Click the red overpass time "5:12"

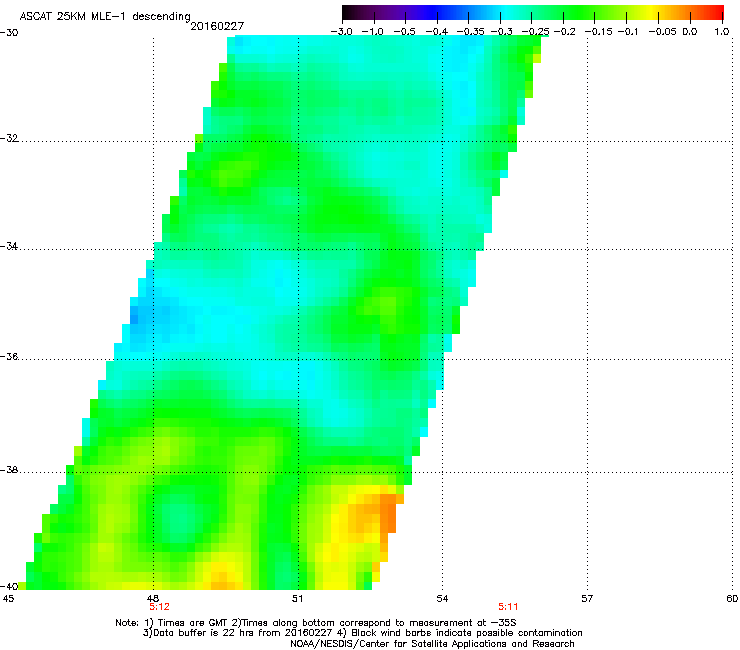coord(160,607)
